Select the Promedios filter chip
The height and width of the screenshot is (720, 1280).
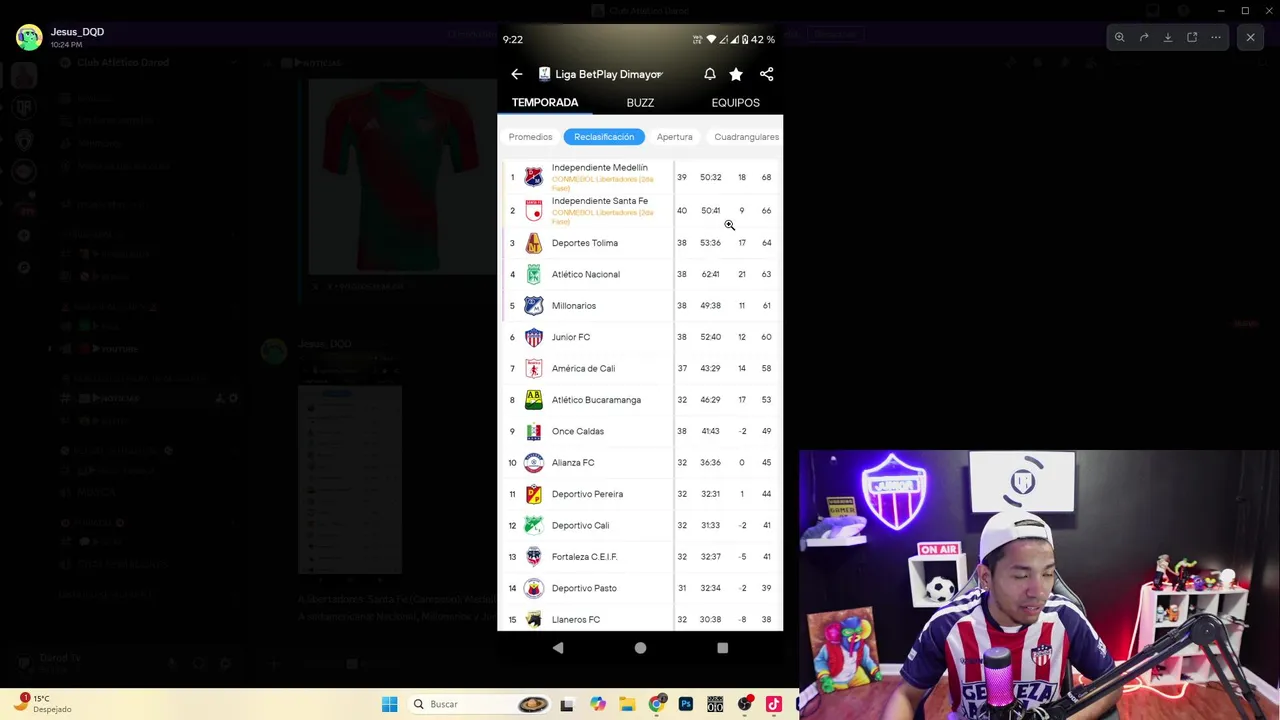[530, 137]
